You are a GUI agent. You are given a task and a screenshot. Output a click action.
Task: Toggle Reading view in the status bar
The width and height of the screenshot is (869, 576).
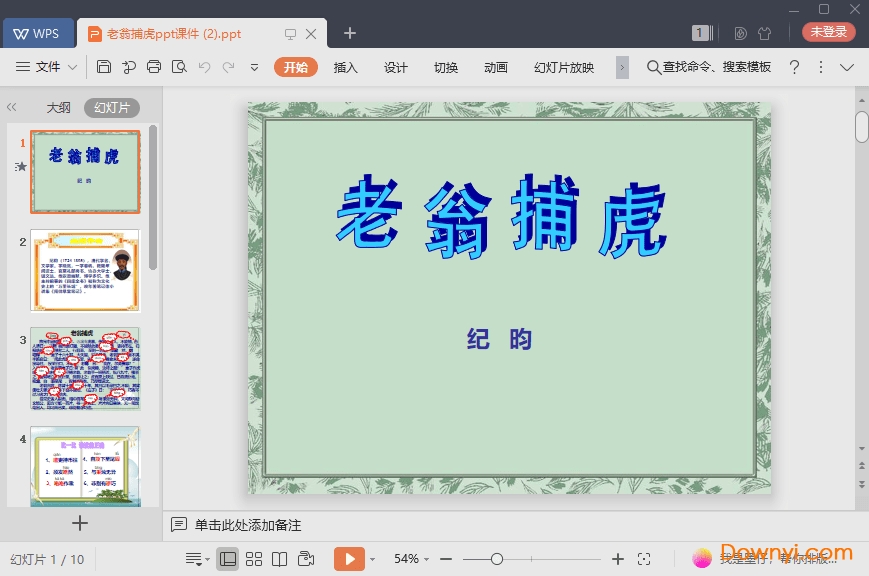pos(280,559)
